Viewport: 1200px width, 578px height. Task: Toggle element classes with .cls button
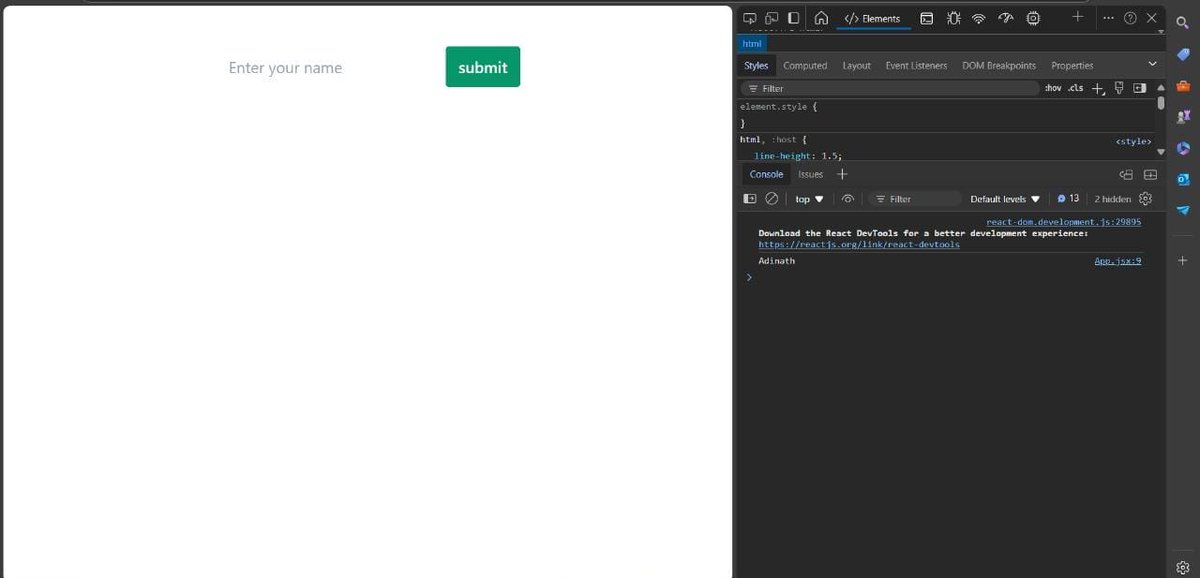click(1074, 88)
